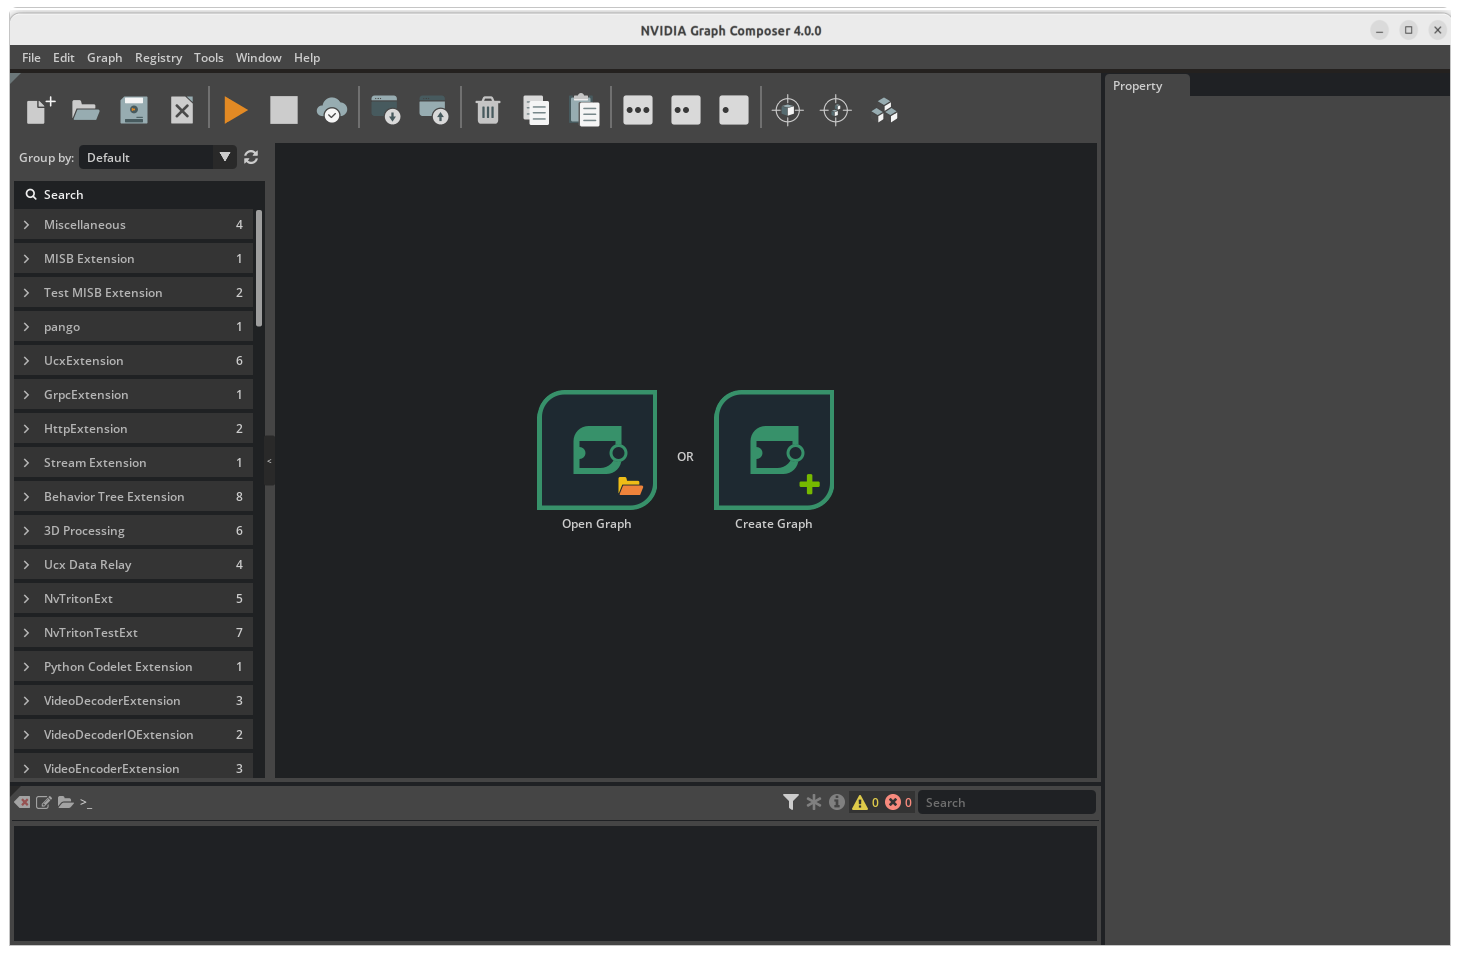This screenshot has width=1460, height=955.
Task: Stop graph execution with the square button
Action: tap(284, 110)
